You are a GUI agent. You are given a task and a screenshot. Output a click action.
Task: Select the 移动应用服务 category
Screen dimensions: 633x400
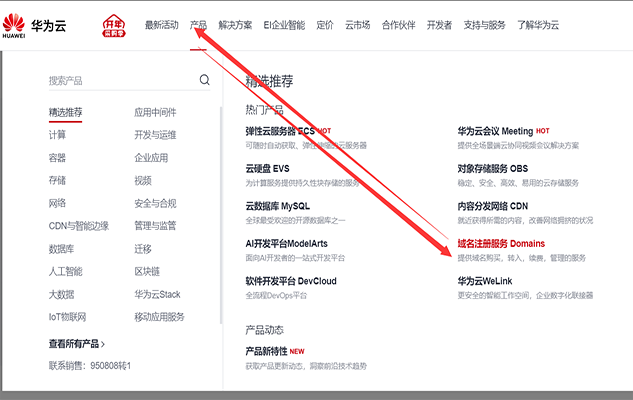point(159,317)
